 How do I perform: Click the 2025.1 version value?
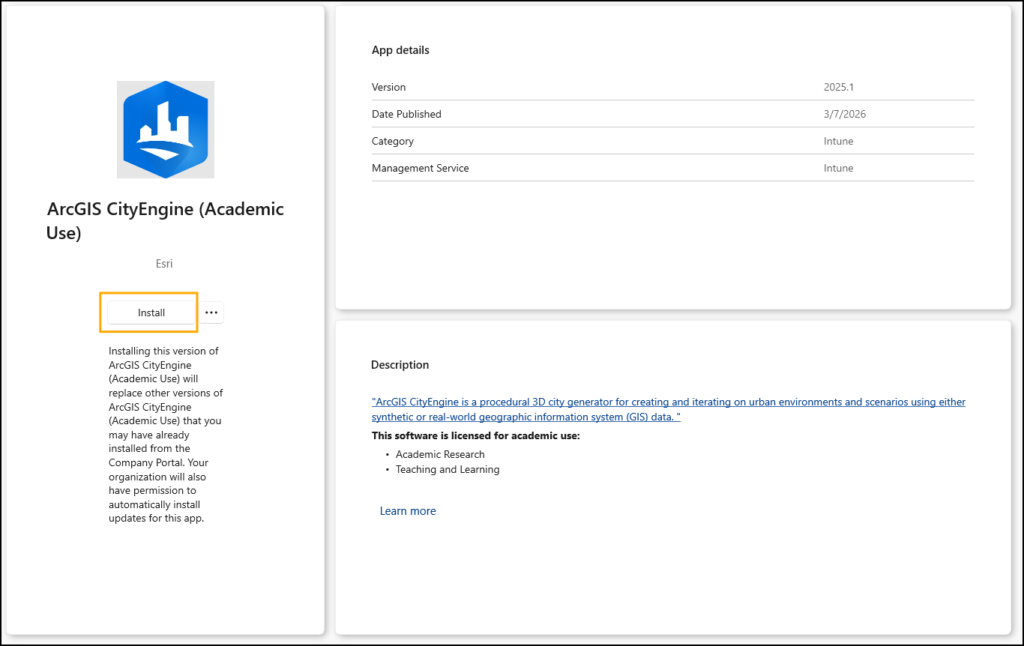840,87
